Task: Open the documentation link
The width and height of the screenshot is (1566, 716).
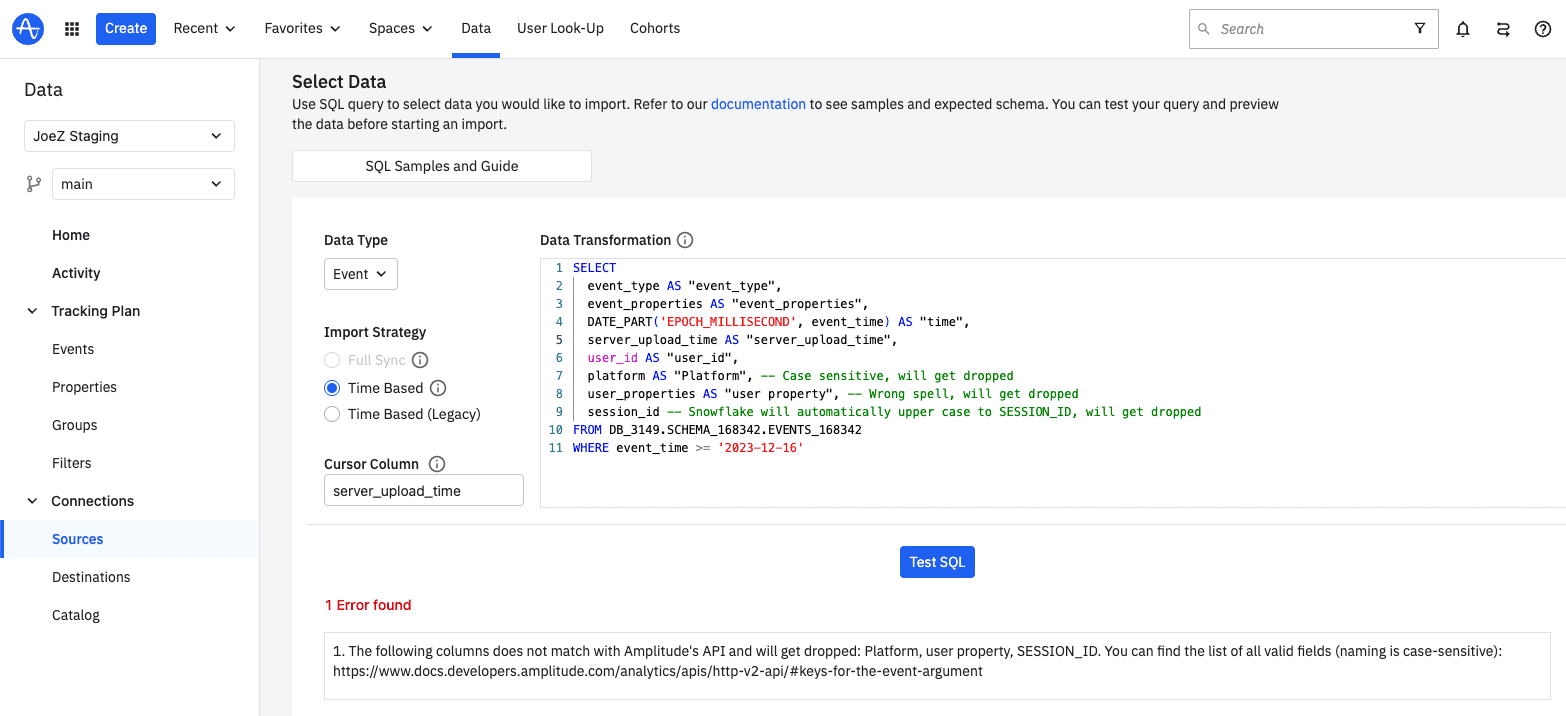Action: click(x=758, y=104)
